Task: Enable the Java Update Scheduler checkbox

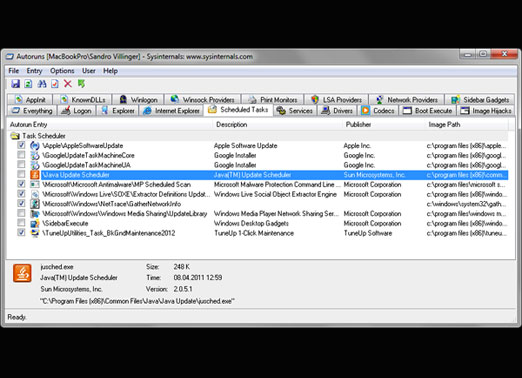Action: 21,174
